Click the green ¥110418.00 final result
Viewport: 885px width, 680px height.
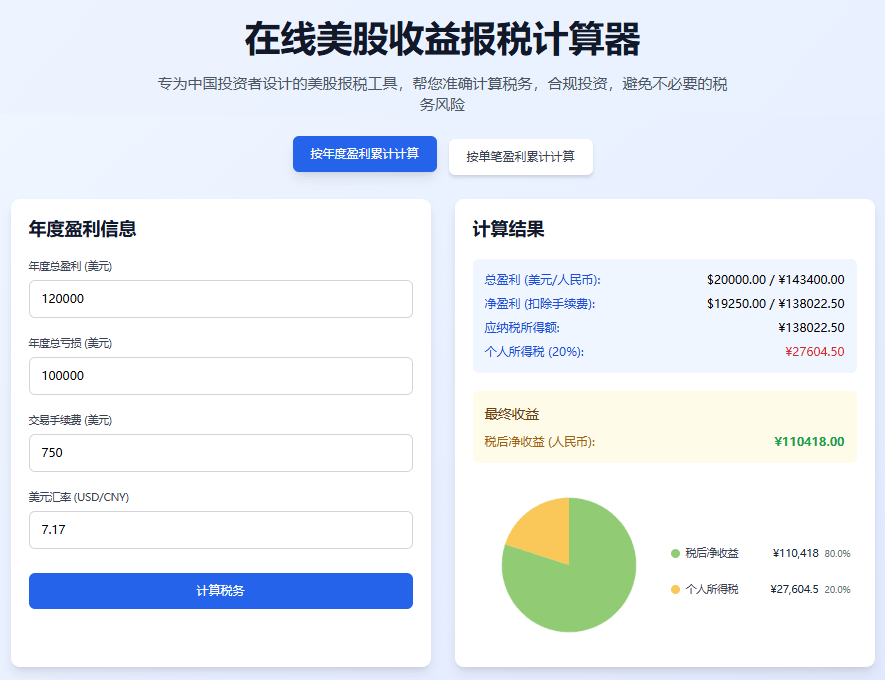[x=808, y=441]
